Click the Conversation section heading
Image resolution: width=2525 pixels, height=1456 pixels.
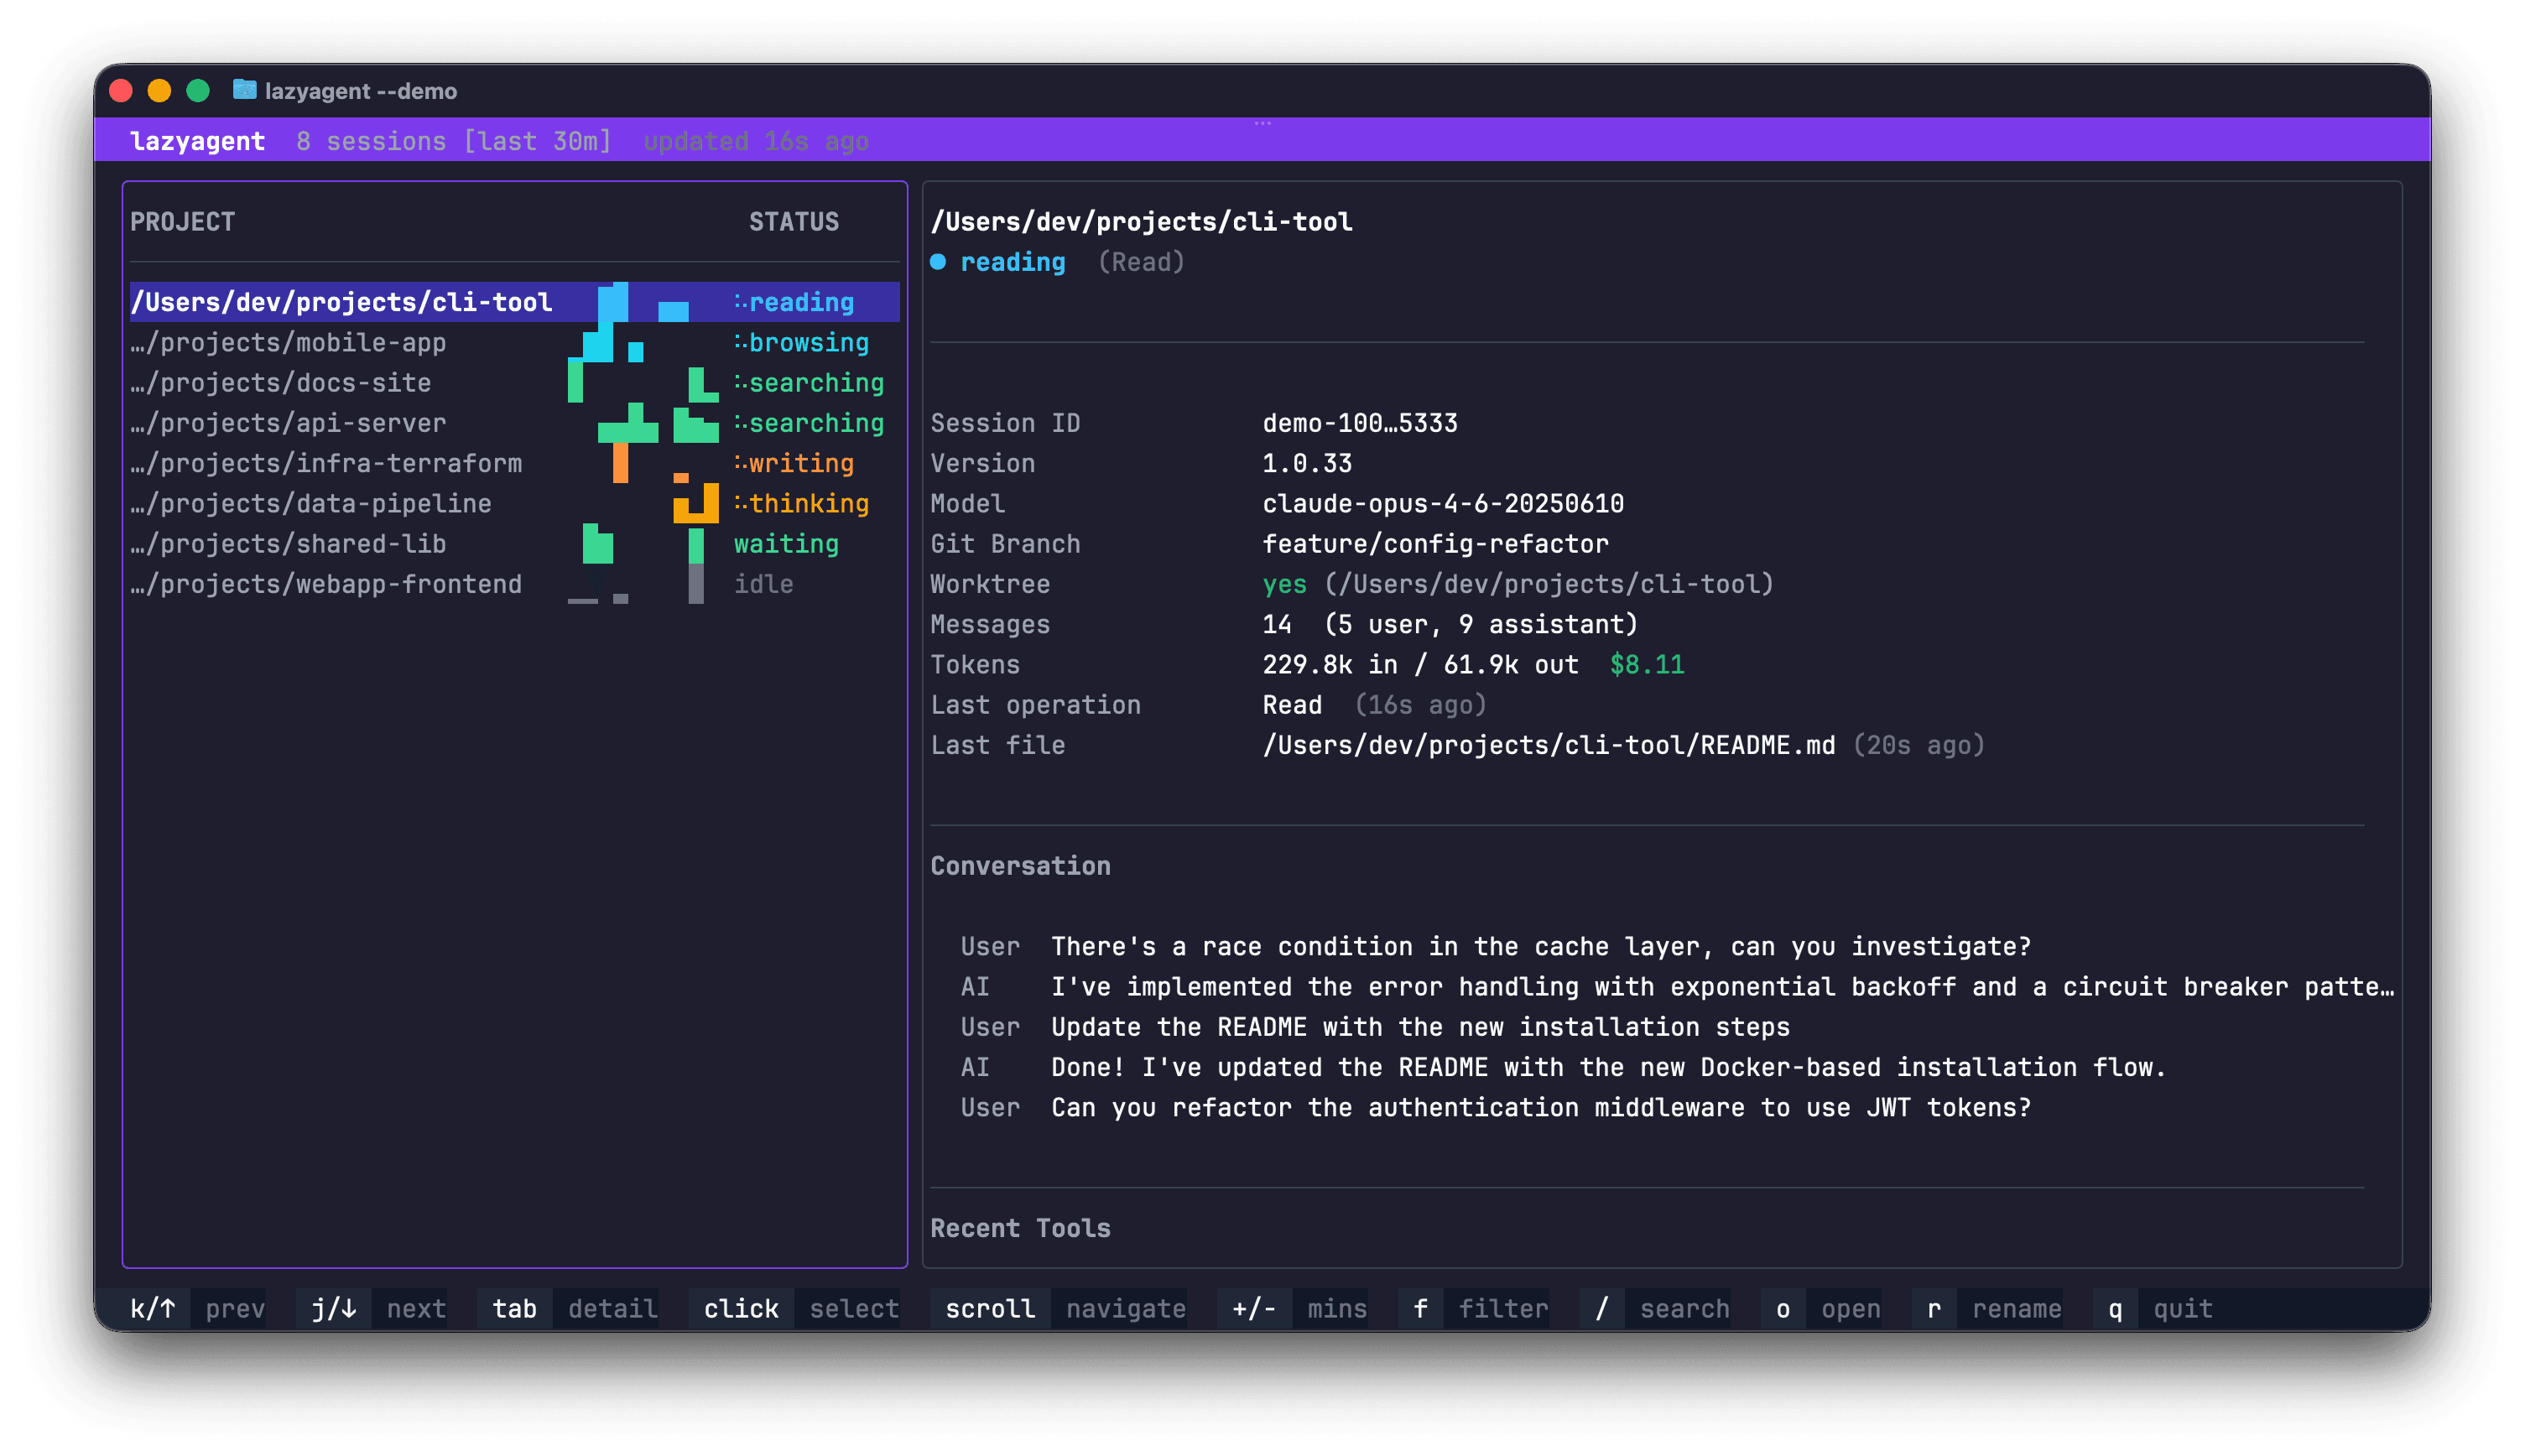coord(1020,865)
